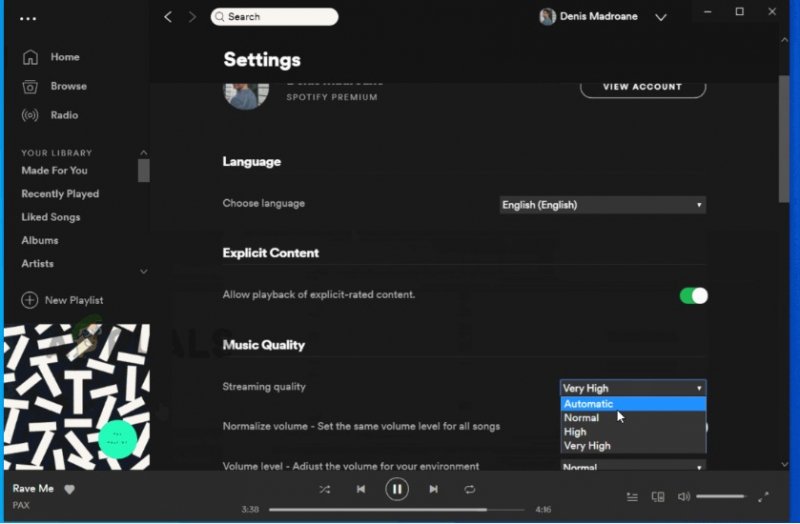The height and width of the screenshot is (524, 800).
Task: Click the now playing album art
Action: click(77, 397)
